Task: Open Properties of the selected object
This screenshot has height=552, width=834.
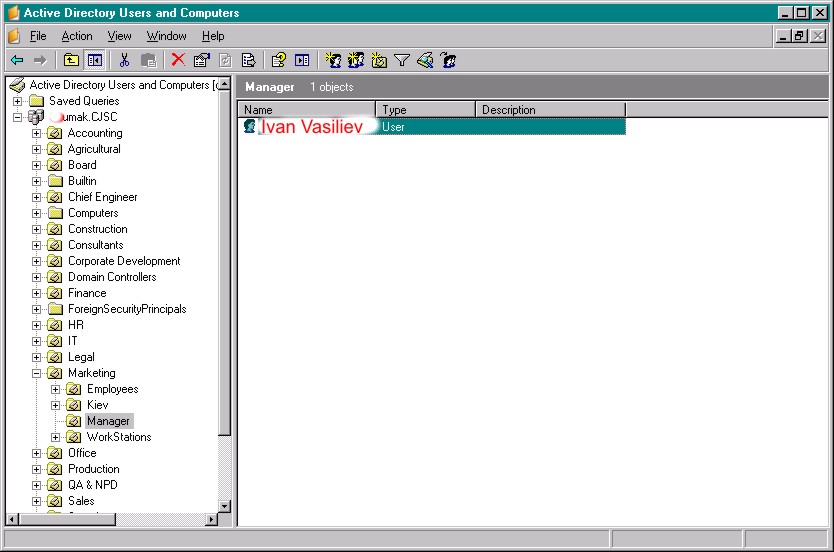Action: 202,60
